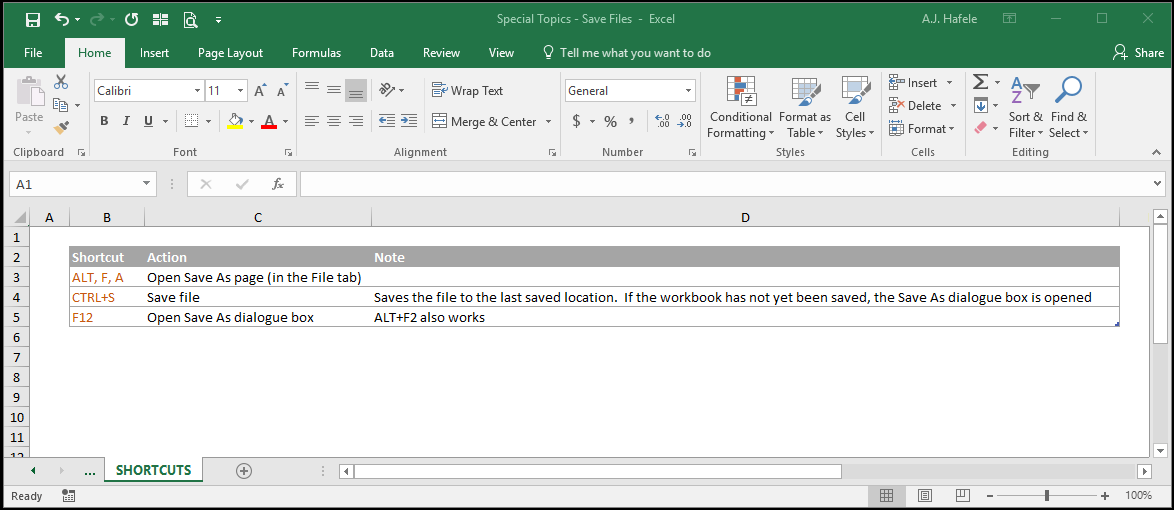Toggle Wrap Text
The width and height of the screenshot is (1174, 510).
[x=468, y=91]
